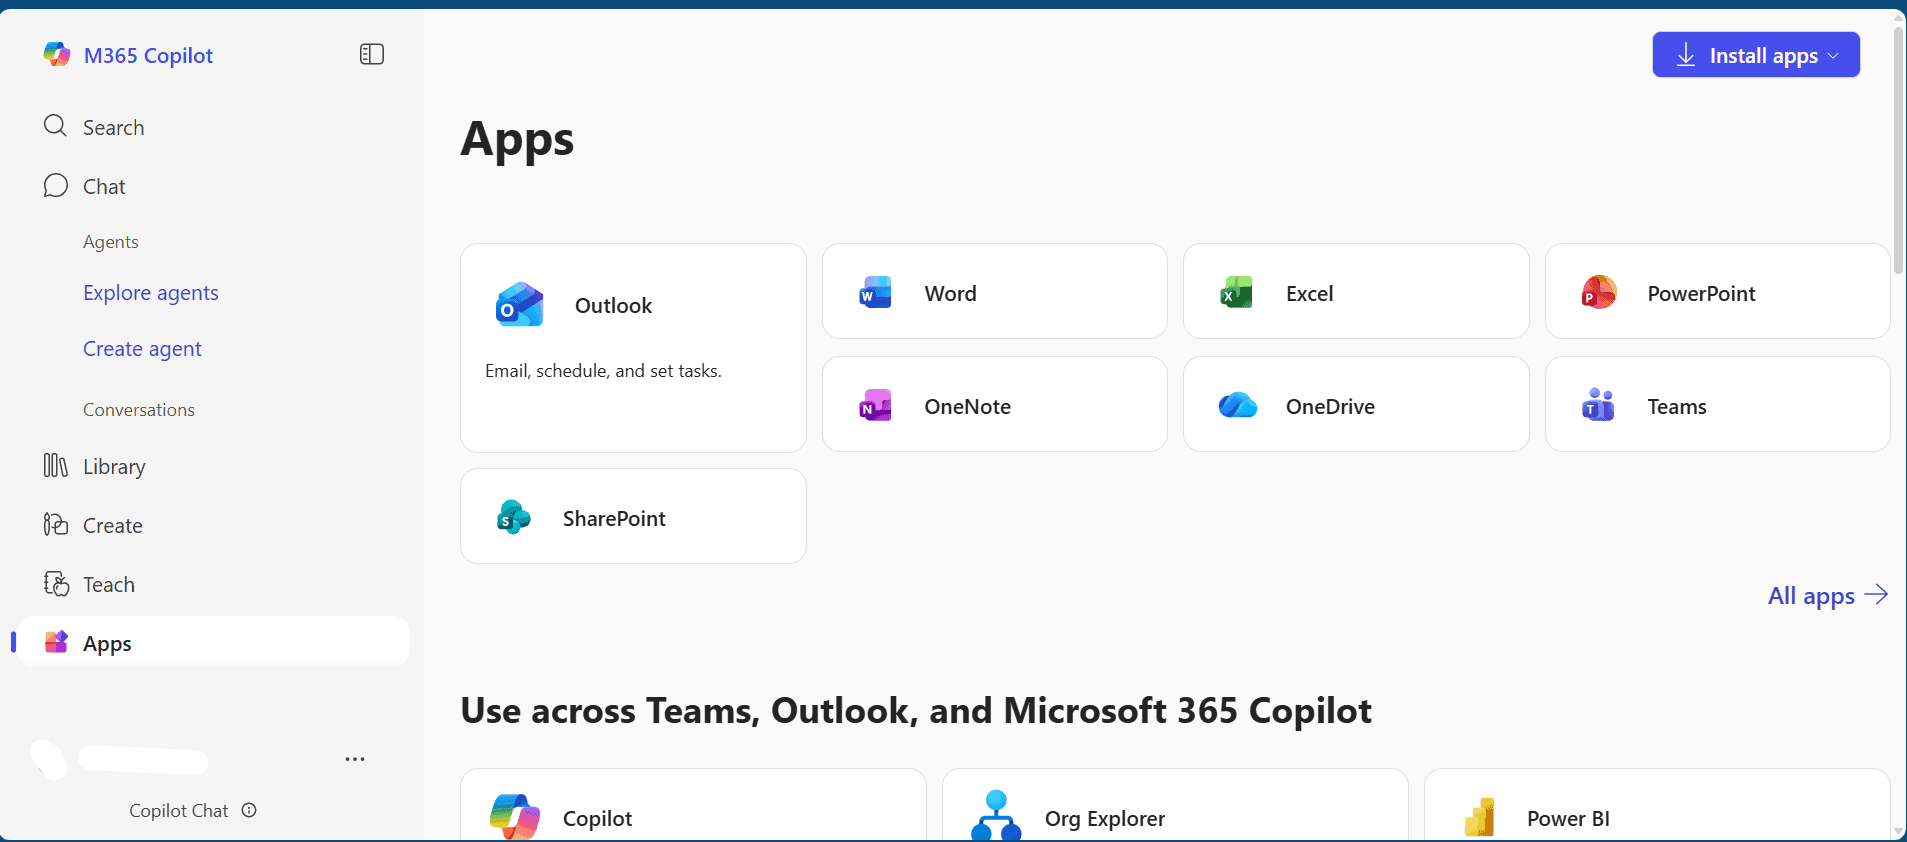
Task: Go to Search in sidebar
Action: 113,127
